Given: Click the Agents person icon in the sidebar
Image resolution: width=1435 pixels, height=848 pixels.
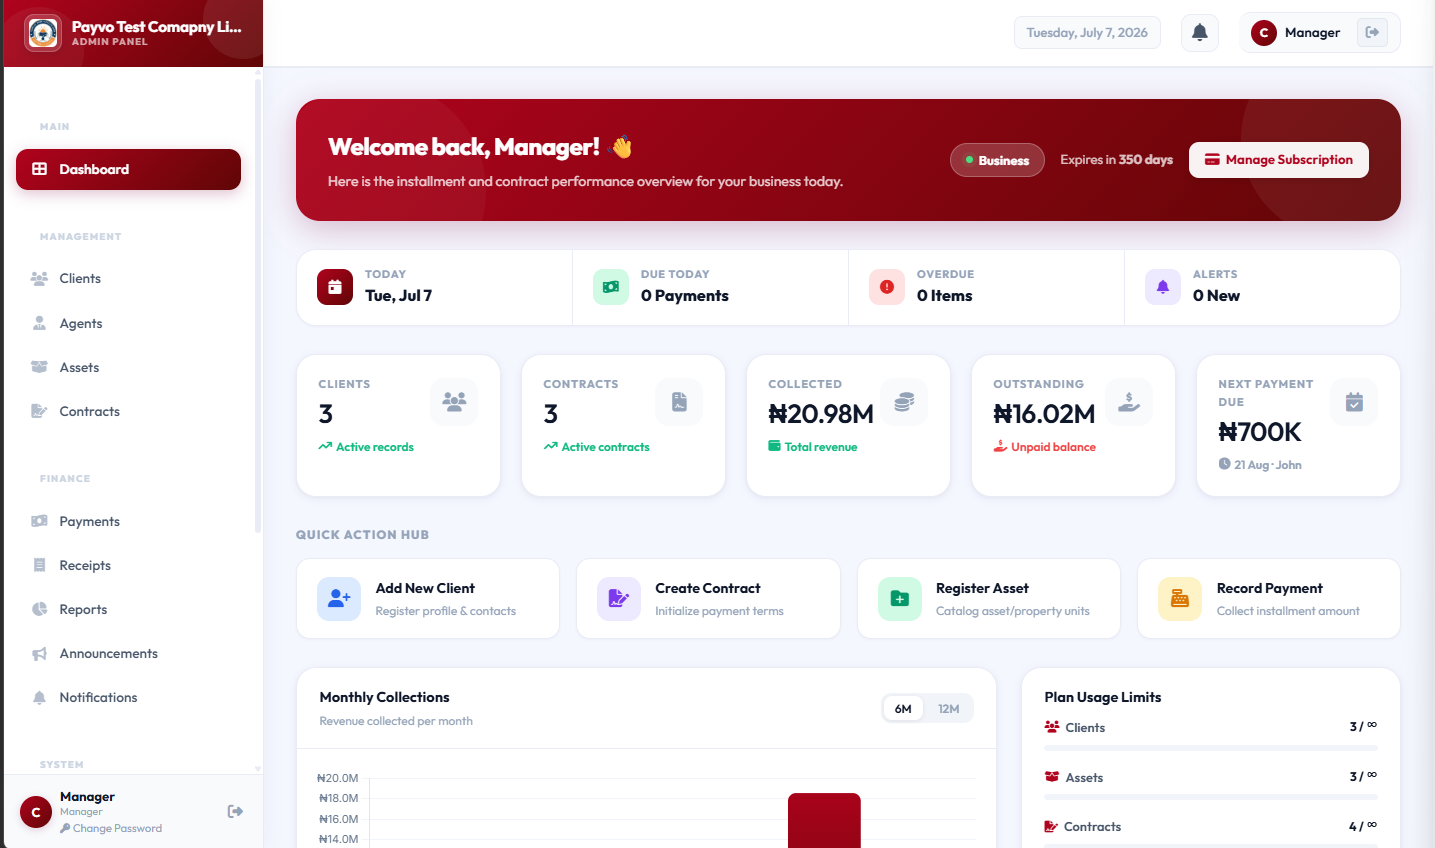Looking at the screenshot, I should pyautogui.click(x=40, y=323).
